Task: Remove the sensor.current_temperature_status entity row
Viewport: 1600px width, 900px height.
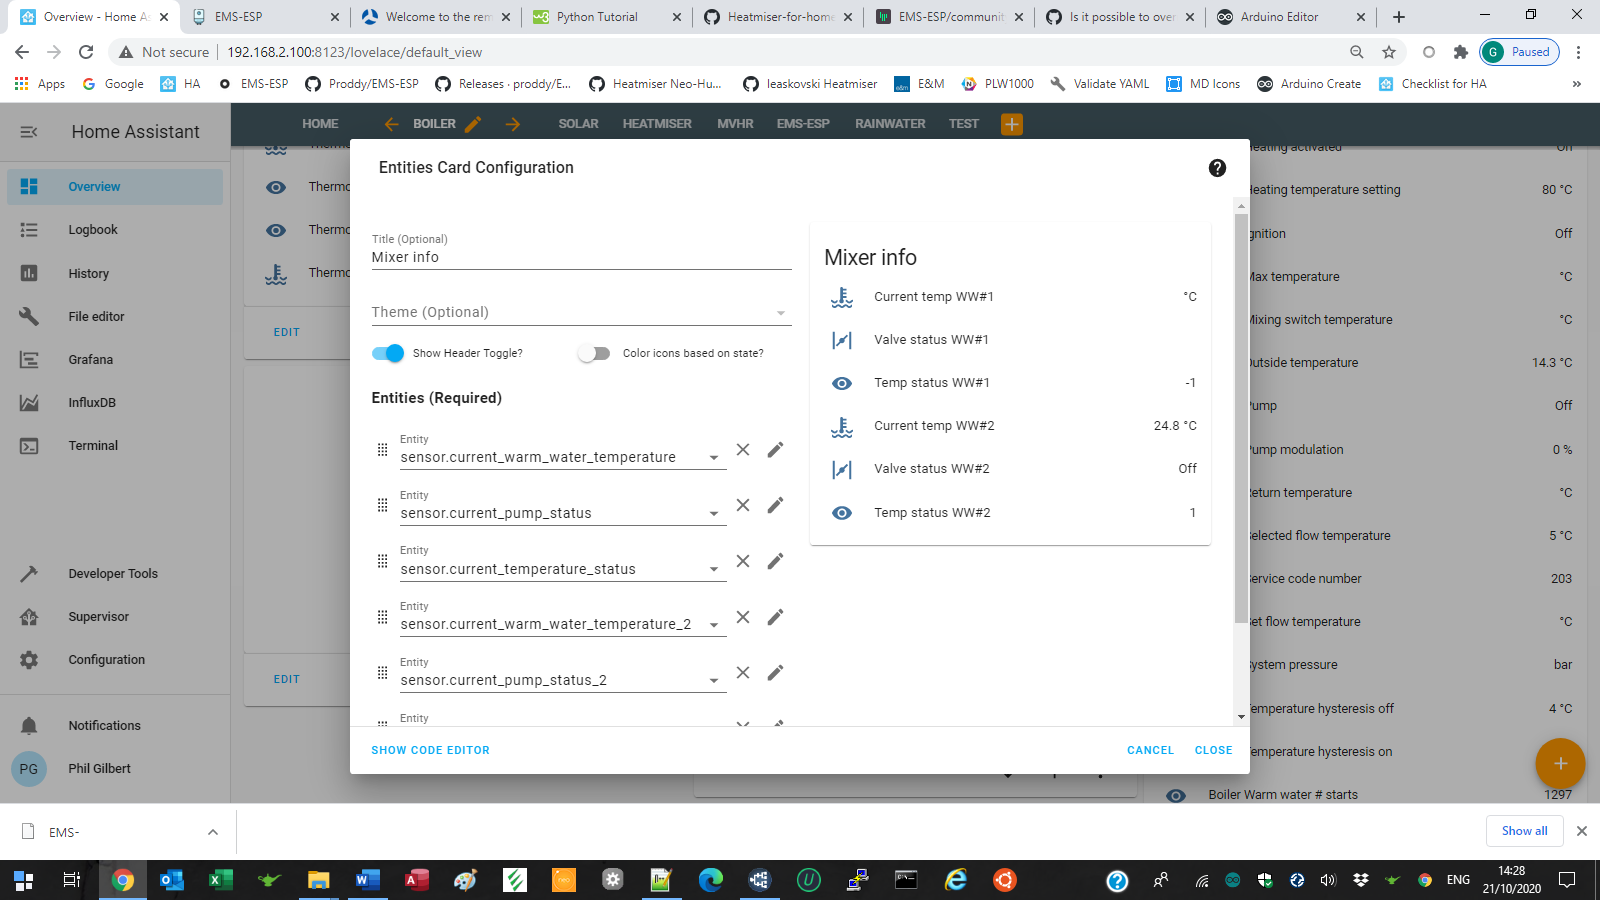Action: pos(743,561)
